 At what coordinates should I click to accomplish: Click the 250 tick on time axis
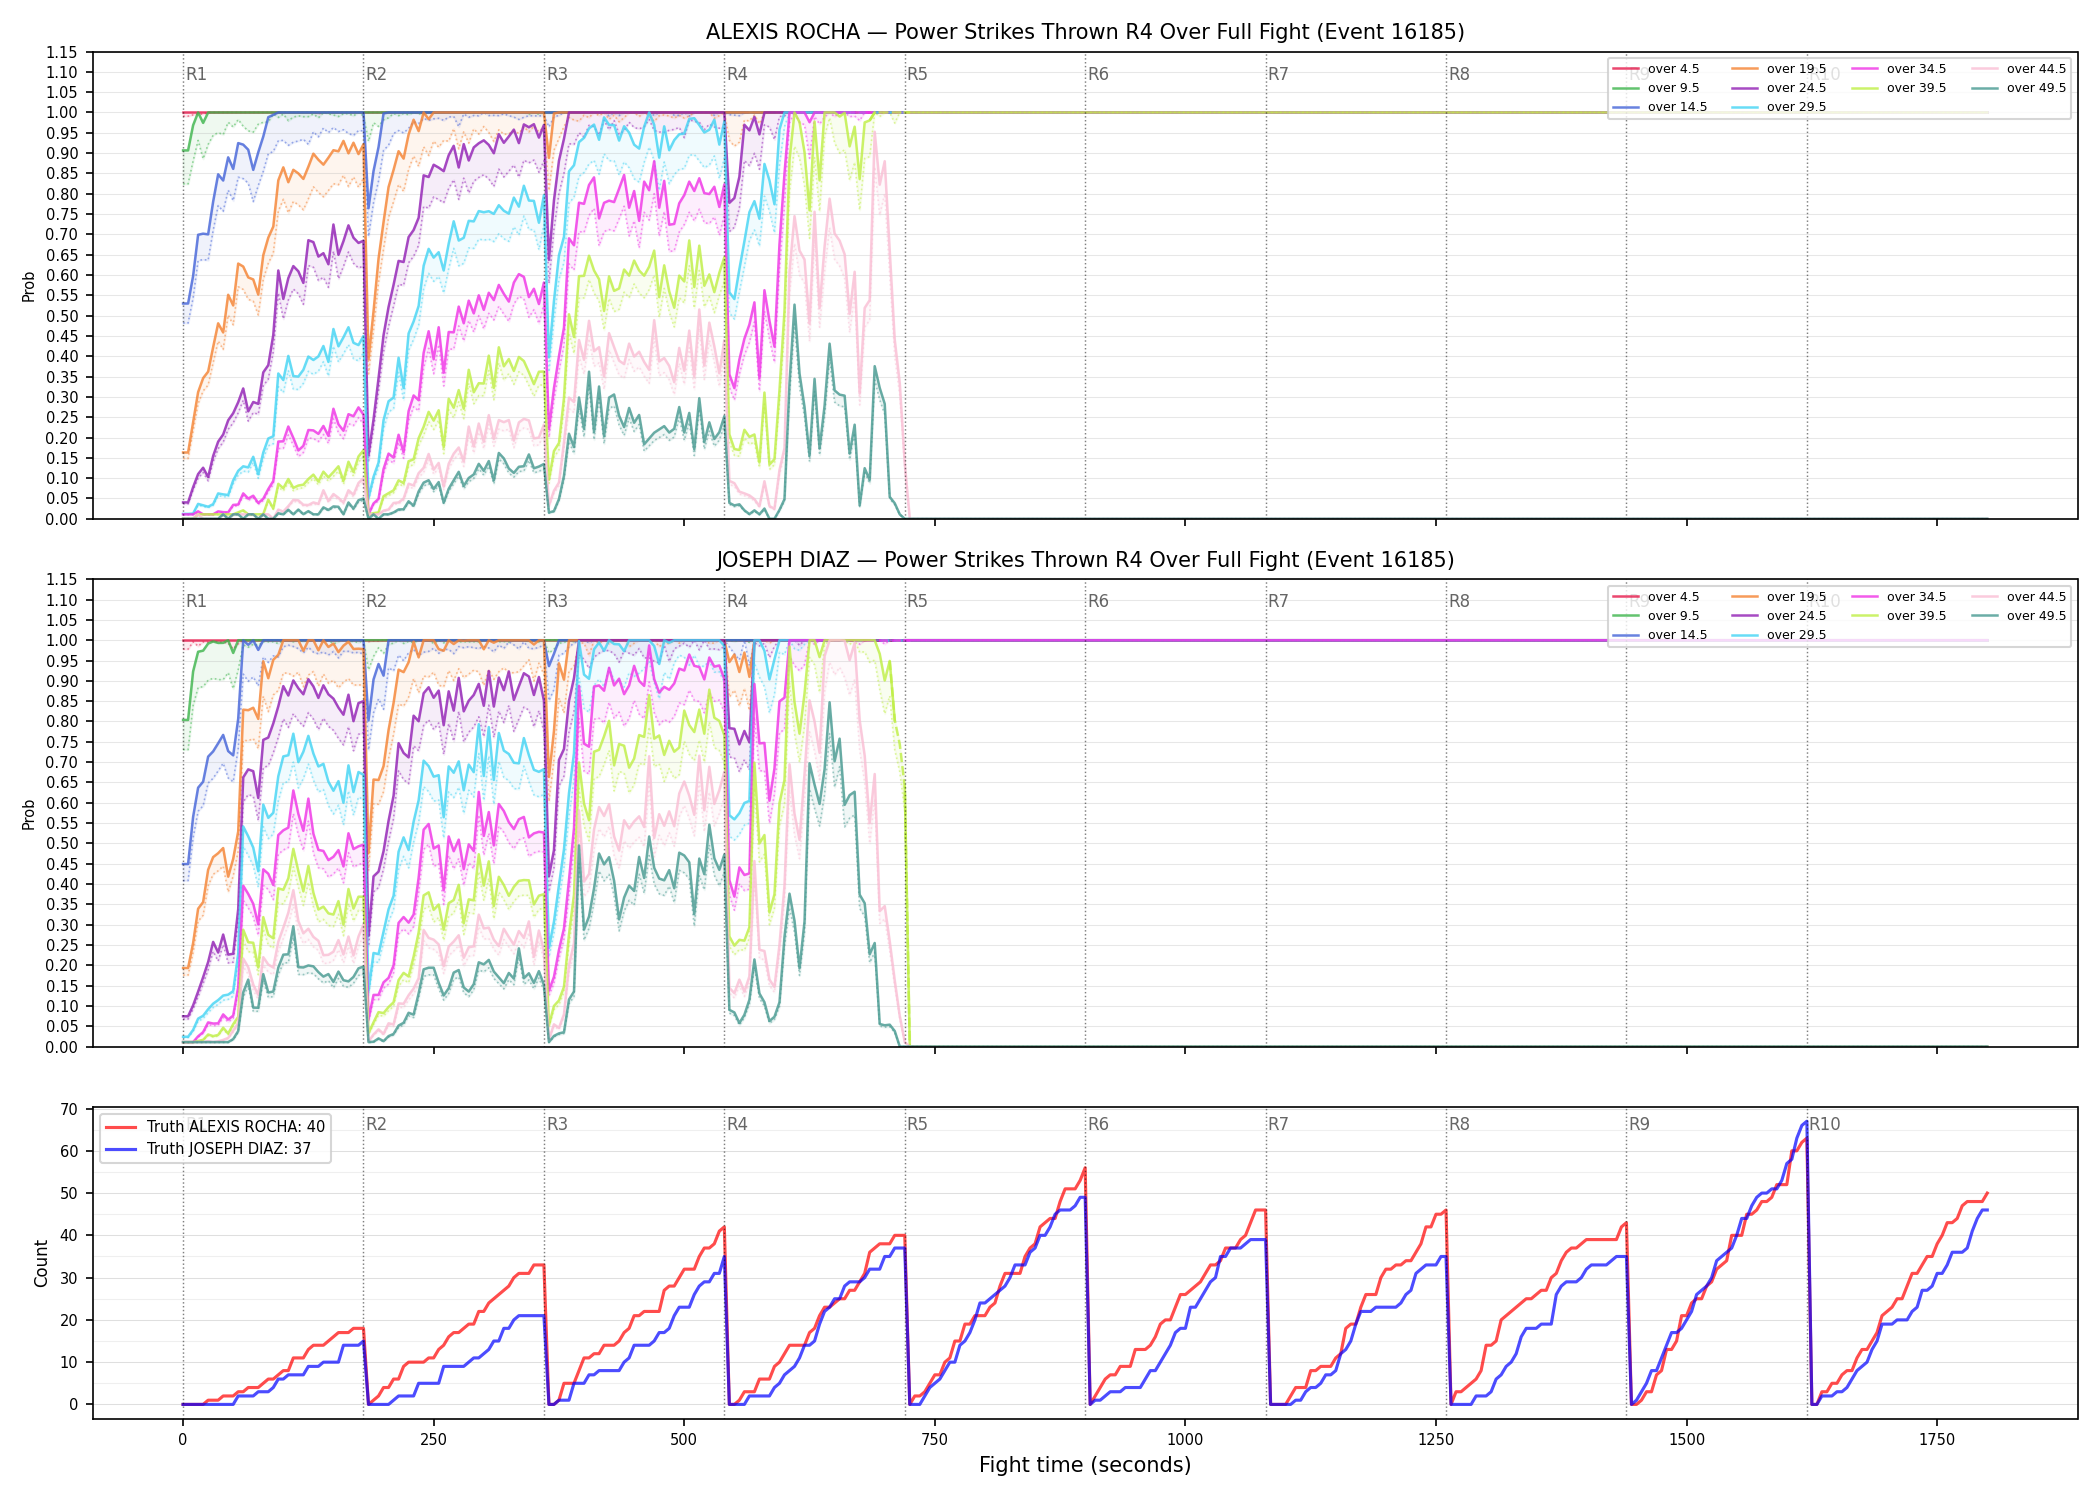(433, 1440)
